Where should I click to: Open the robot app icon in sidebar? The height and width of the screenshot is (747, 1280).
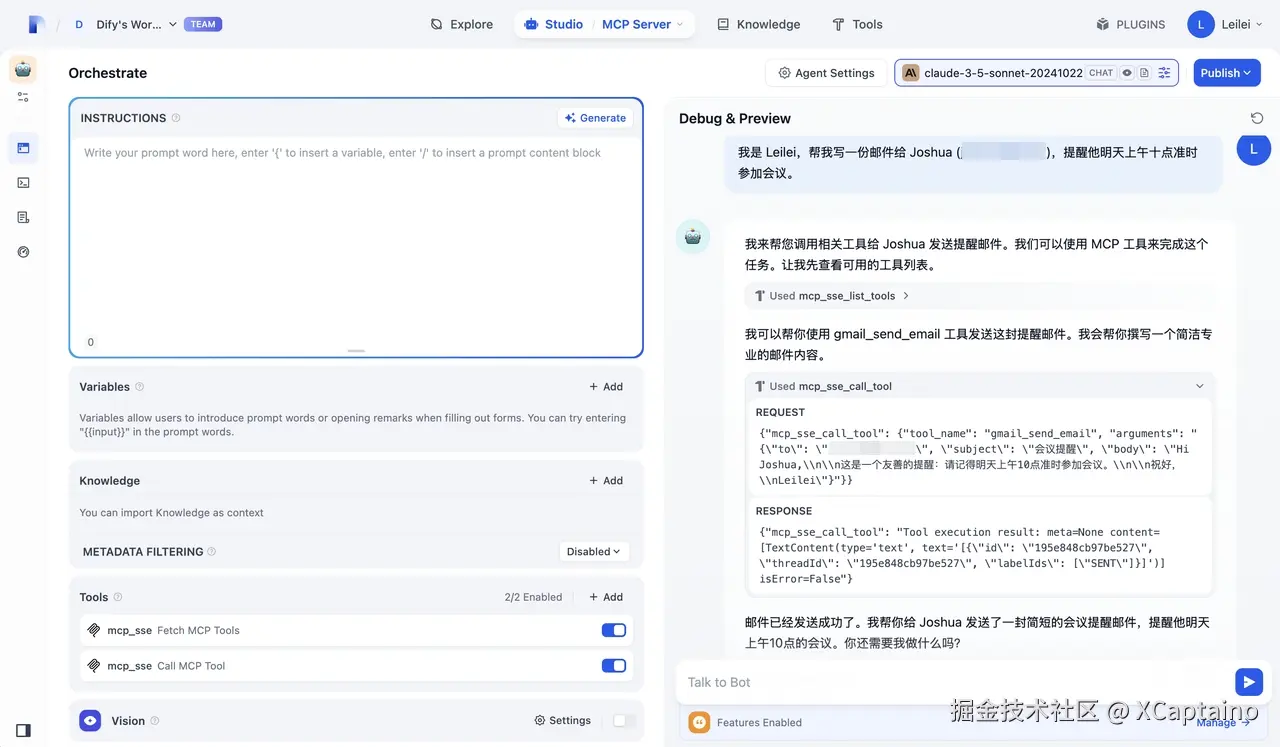(x=23, y=69)
